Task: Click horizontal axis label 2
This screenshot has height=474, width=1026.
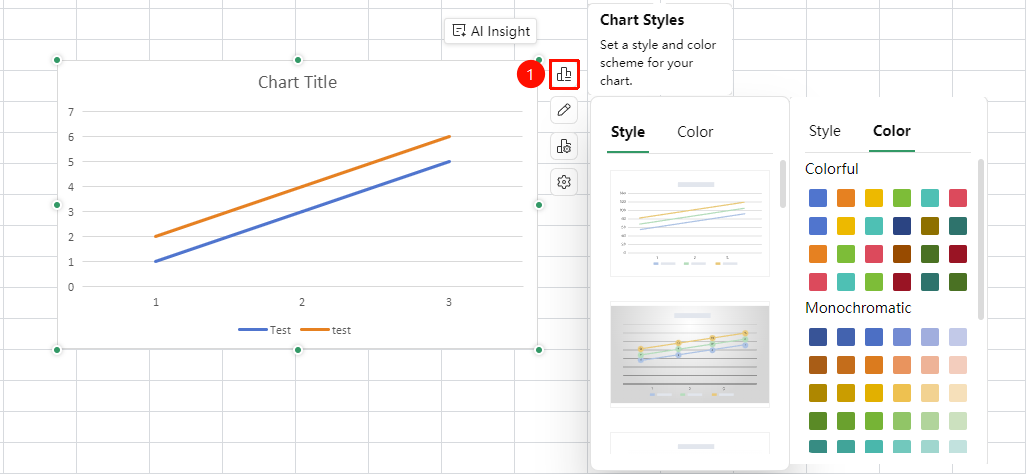Action: pos(302,302)
